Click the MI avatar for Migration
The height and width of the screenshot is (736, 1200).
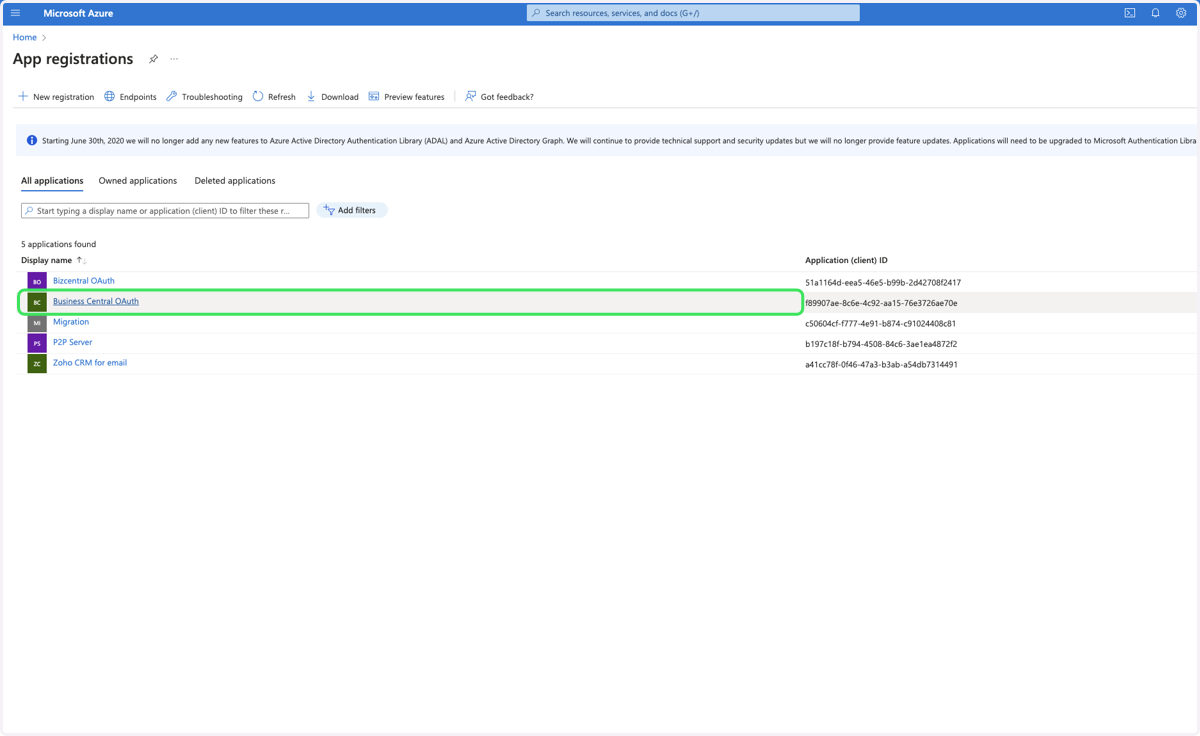click(37, 323)
